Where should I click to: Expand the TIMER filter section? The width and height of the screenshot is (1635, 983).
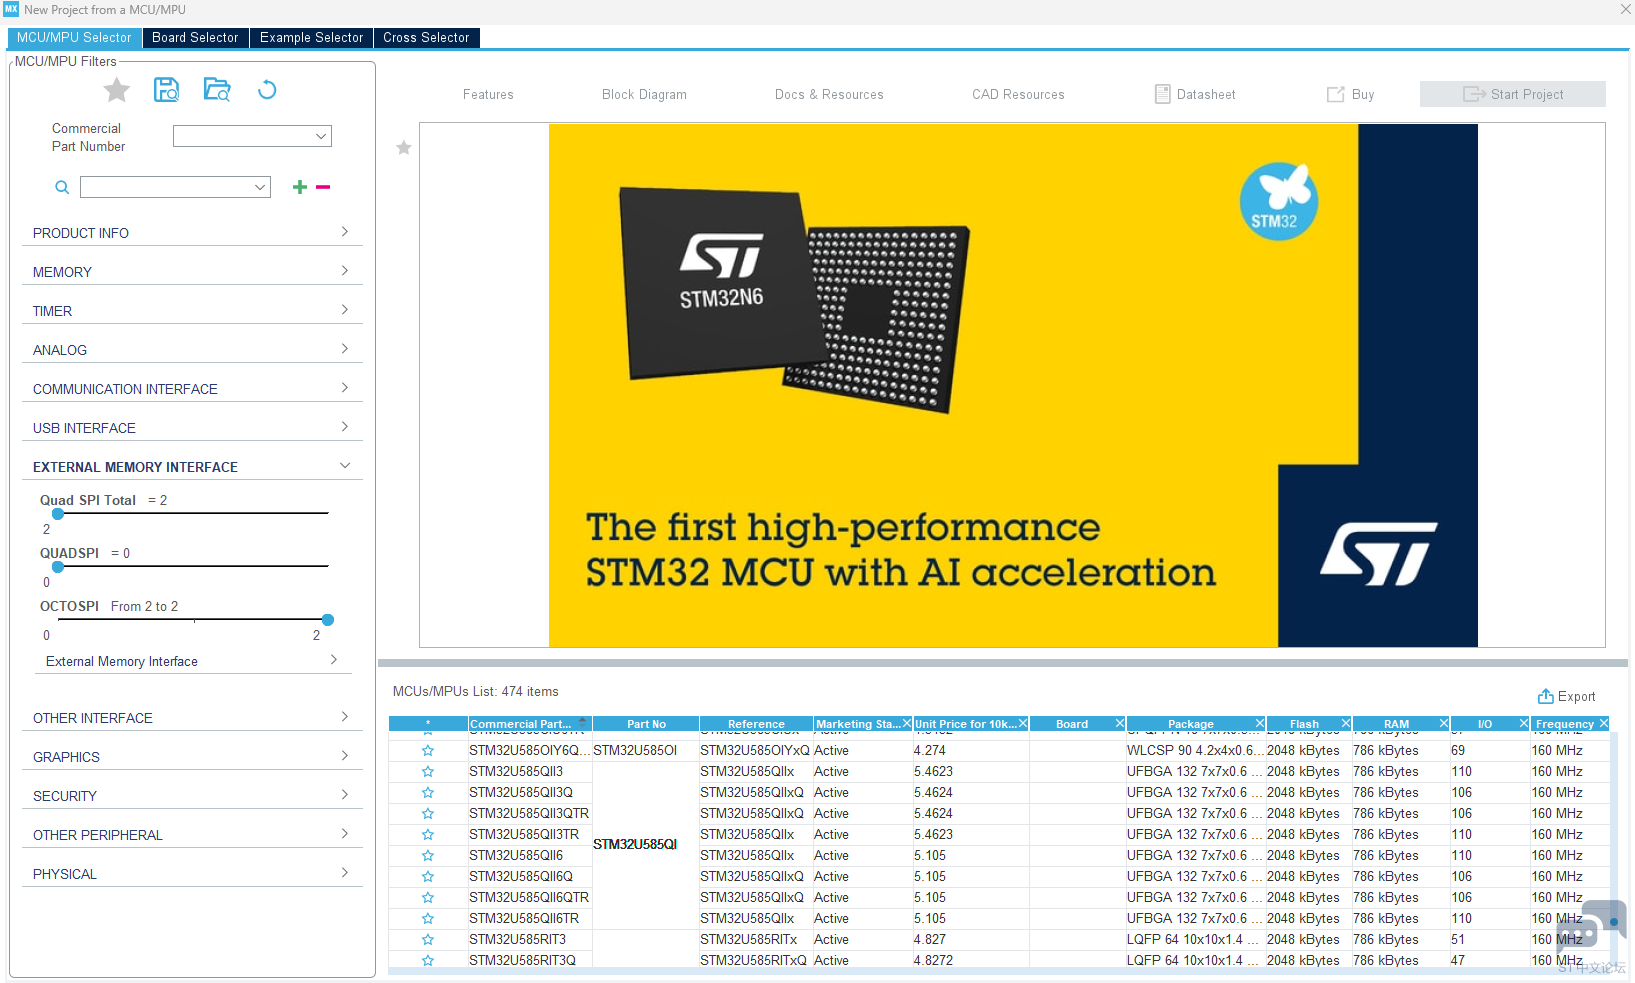coord(192,310)
